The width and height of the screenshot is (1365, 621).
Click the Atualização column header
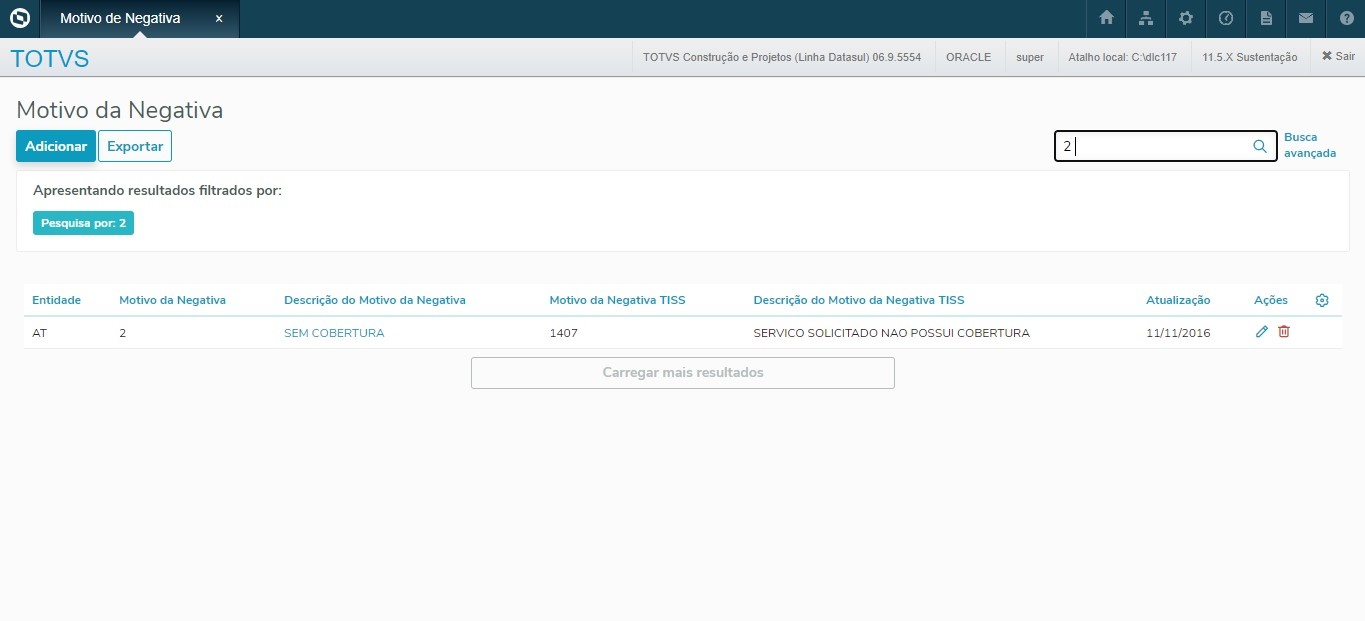point(1178,300)
